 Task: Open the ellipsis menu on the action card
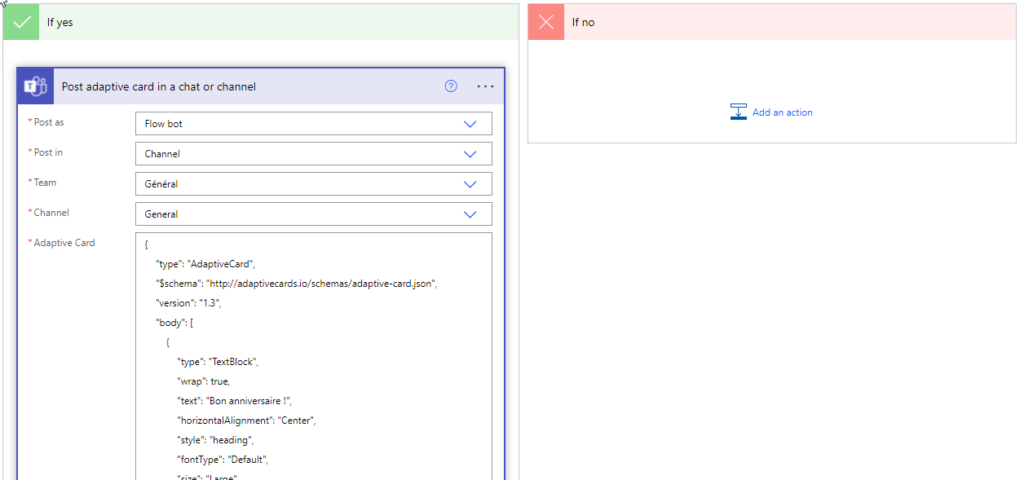(x=486, y=87)
